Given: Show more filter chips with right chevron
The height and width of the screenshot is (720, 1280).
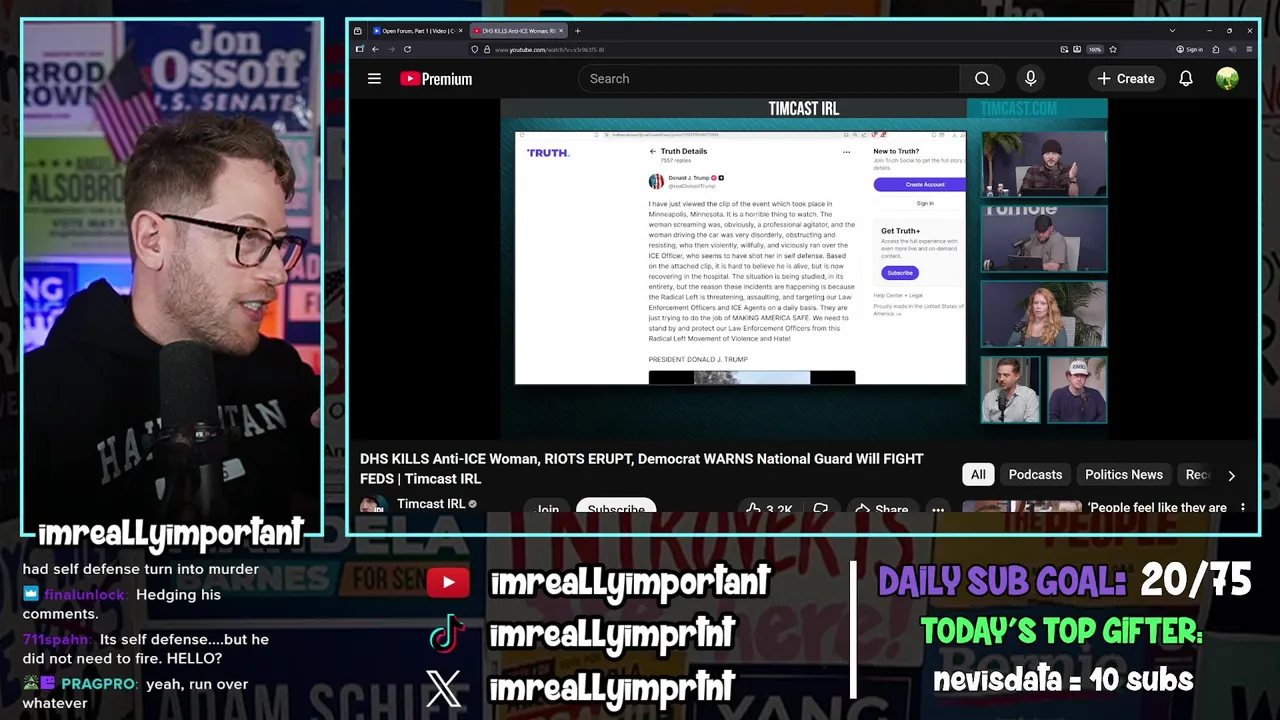Looking at the screenshot, I should point(1231,475).
